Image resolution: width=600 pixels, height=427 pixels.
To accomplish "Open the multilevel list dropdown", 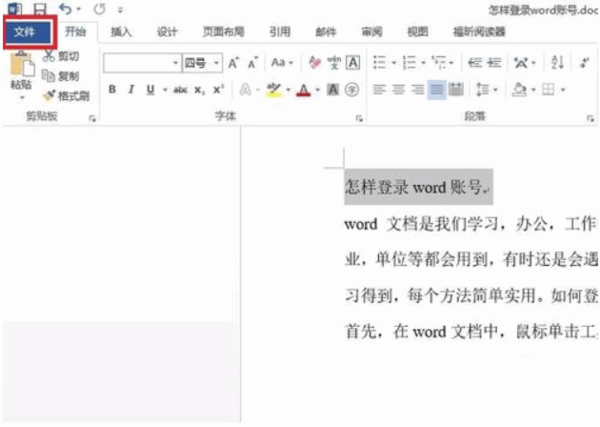I will (x=442, y=62).
